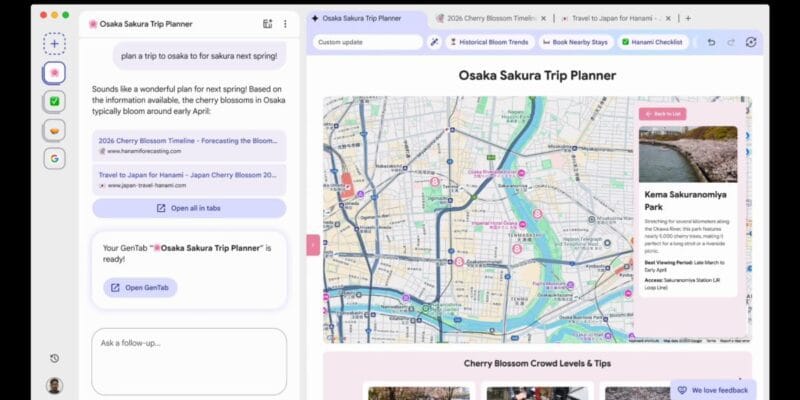Image resolution: width=800 pixels, height=400 pixels.
Task: Open the Google icon project in sidebar
Action: 54,159
